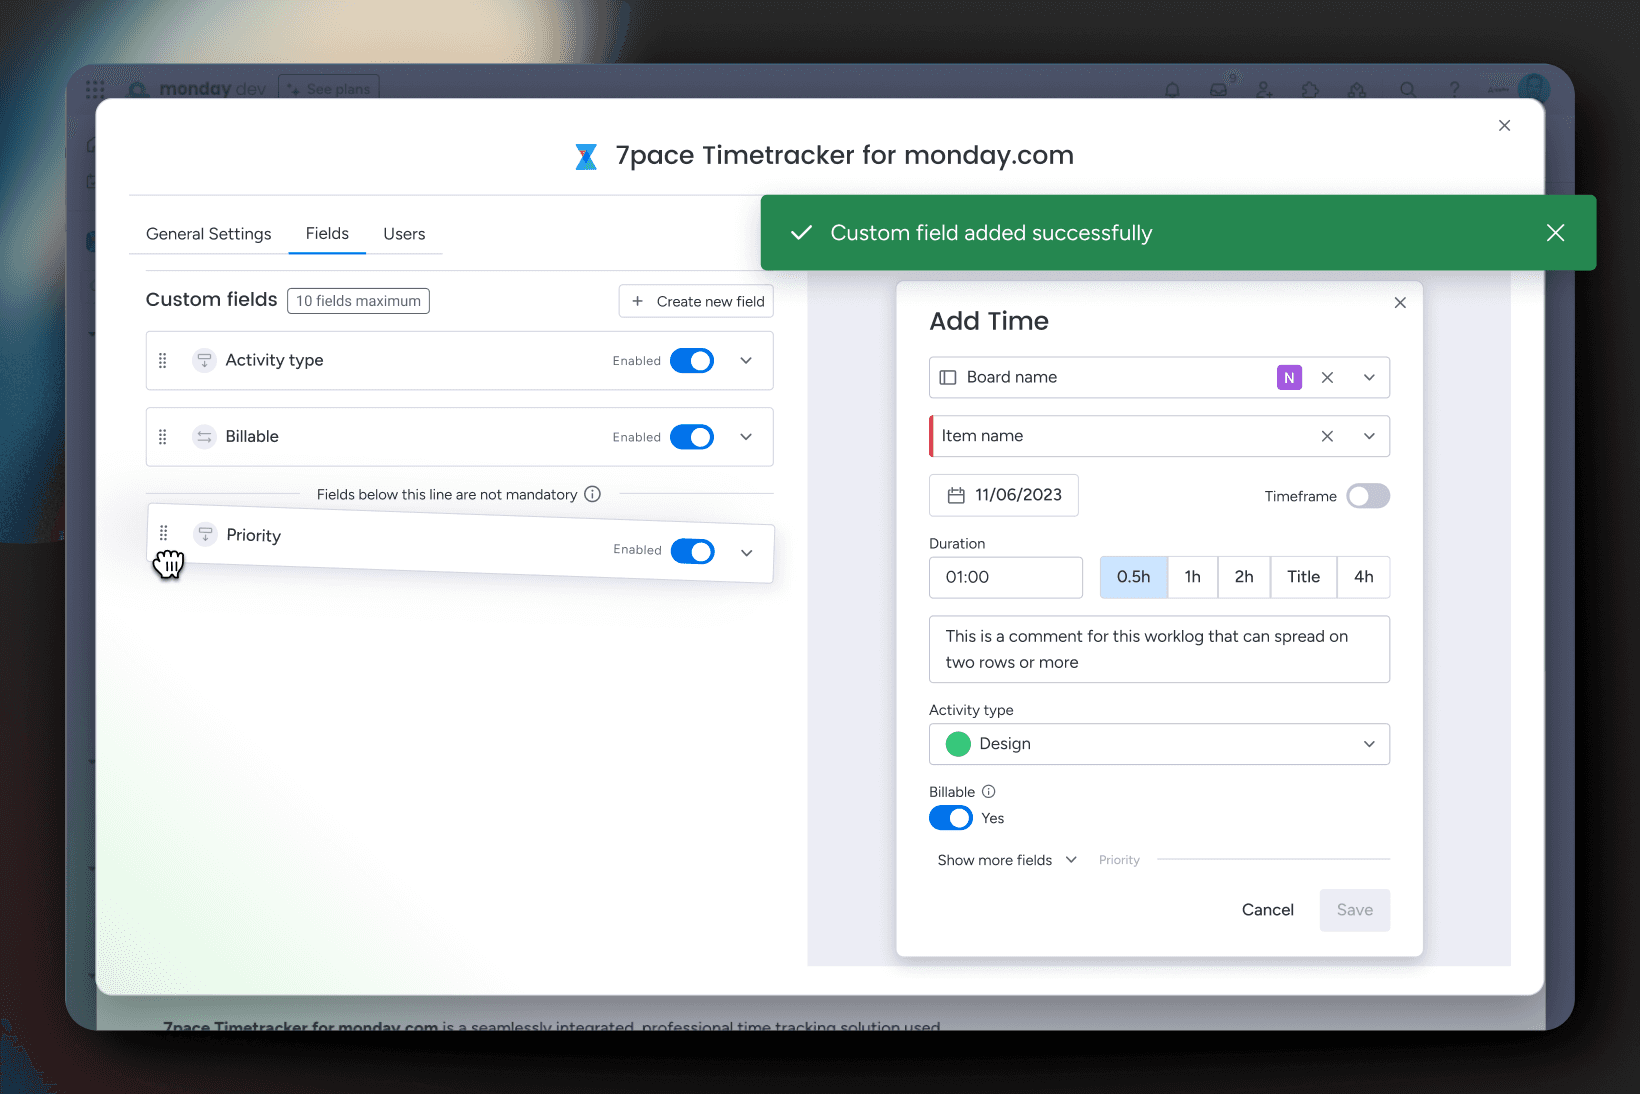Viewport: 1640px width, 1094px height.
Task: Turn off the Billable Yes toggle
Action: pyautogui.click(x=950, y=818)
